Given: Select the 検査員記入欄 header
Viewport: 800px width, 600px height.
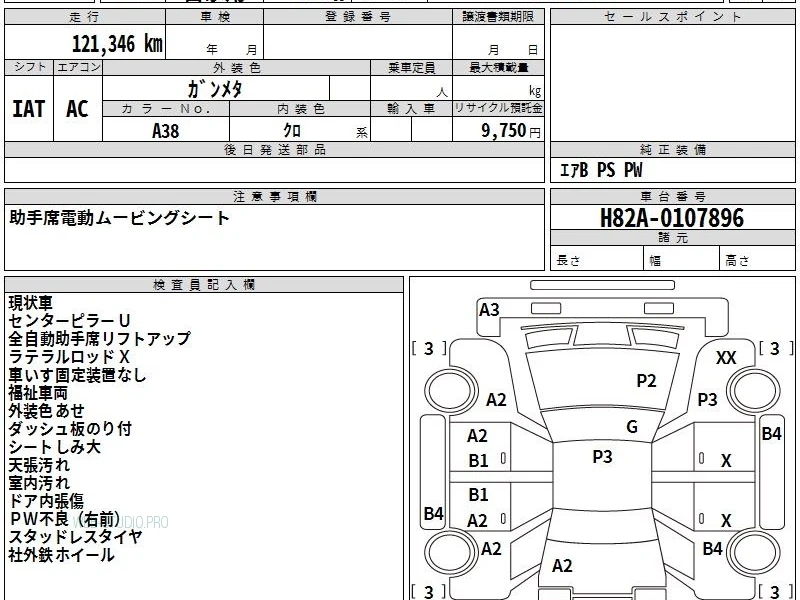Looking at the screenshot, I should pos(204,285).
